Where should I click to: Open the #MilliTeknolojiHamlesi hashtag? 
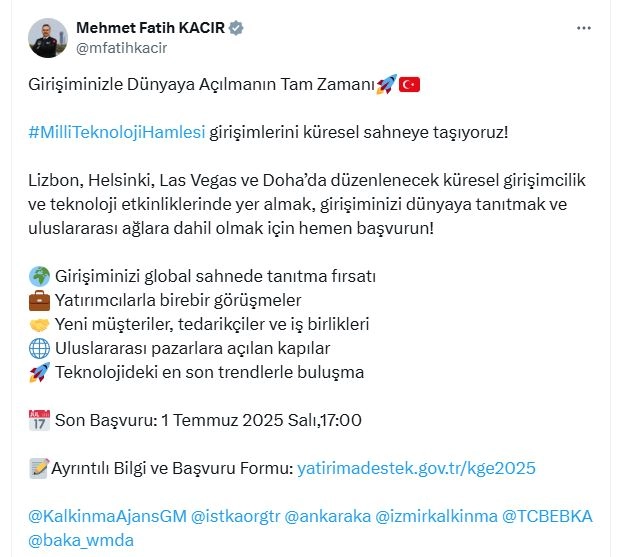pos(117,133)
